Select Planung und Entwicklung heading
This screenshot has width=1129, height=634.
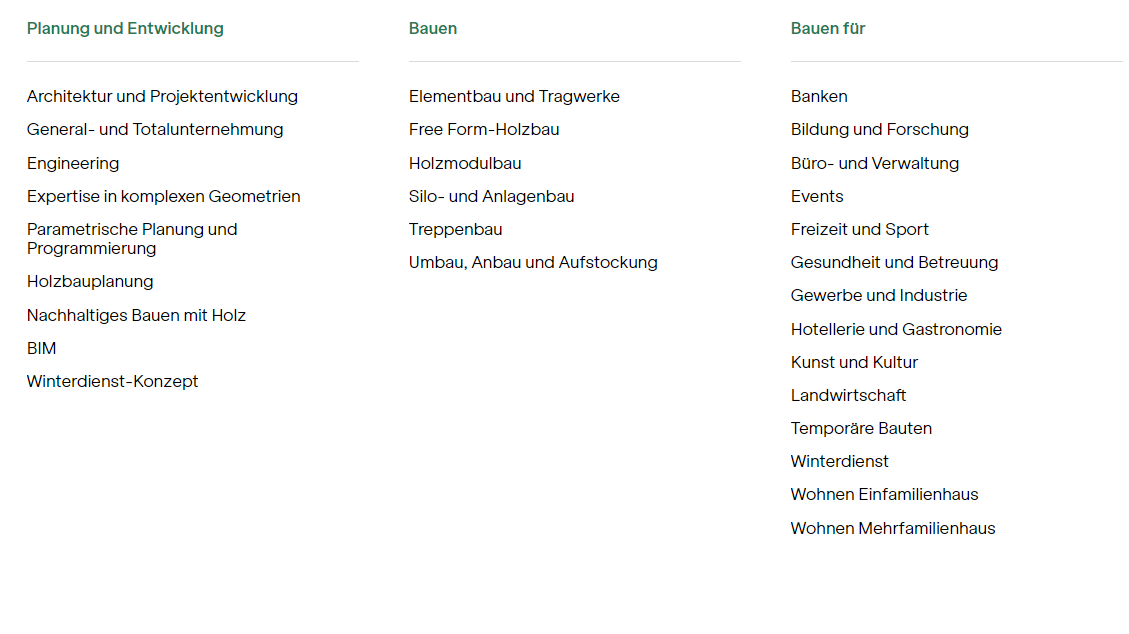(125, 28)
